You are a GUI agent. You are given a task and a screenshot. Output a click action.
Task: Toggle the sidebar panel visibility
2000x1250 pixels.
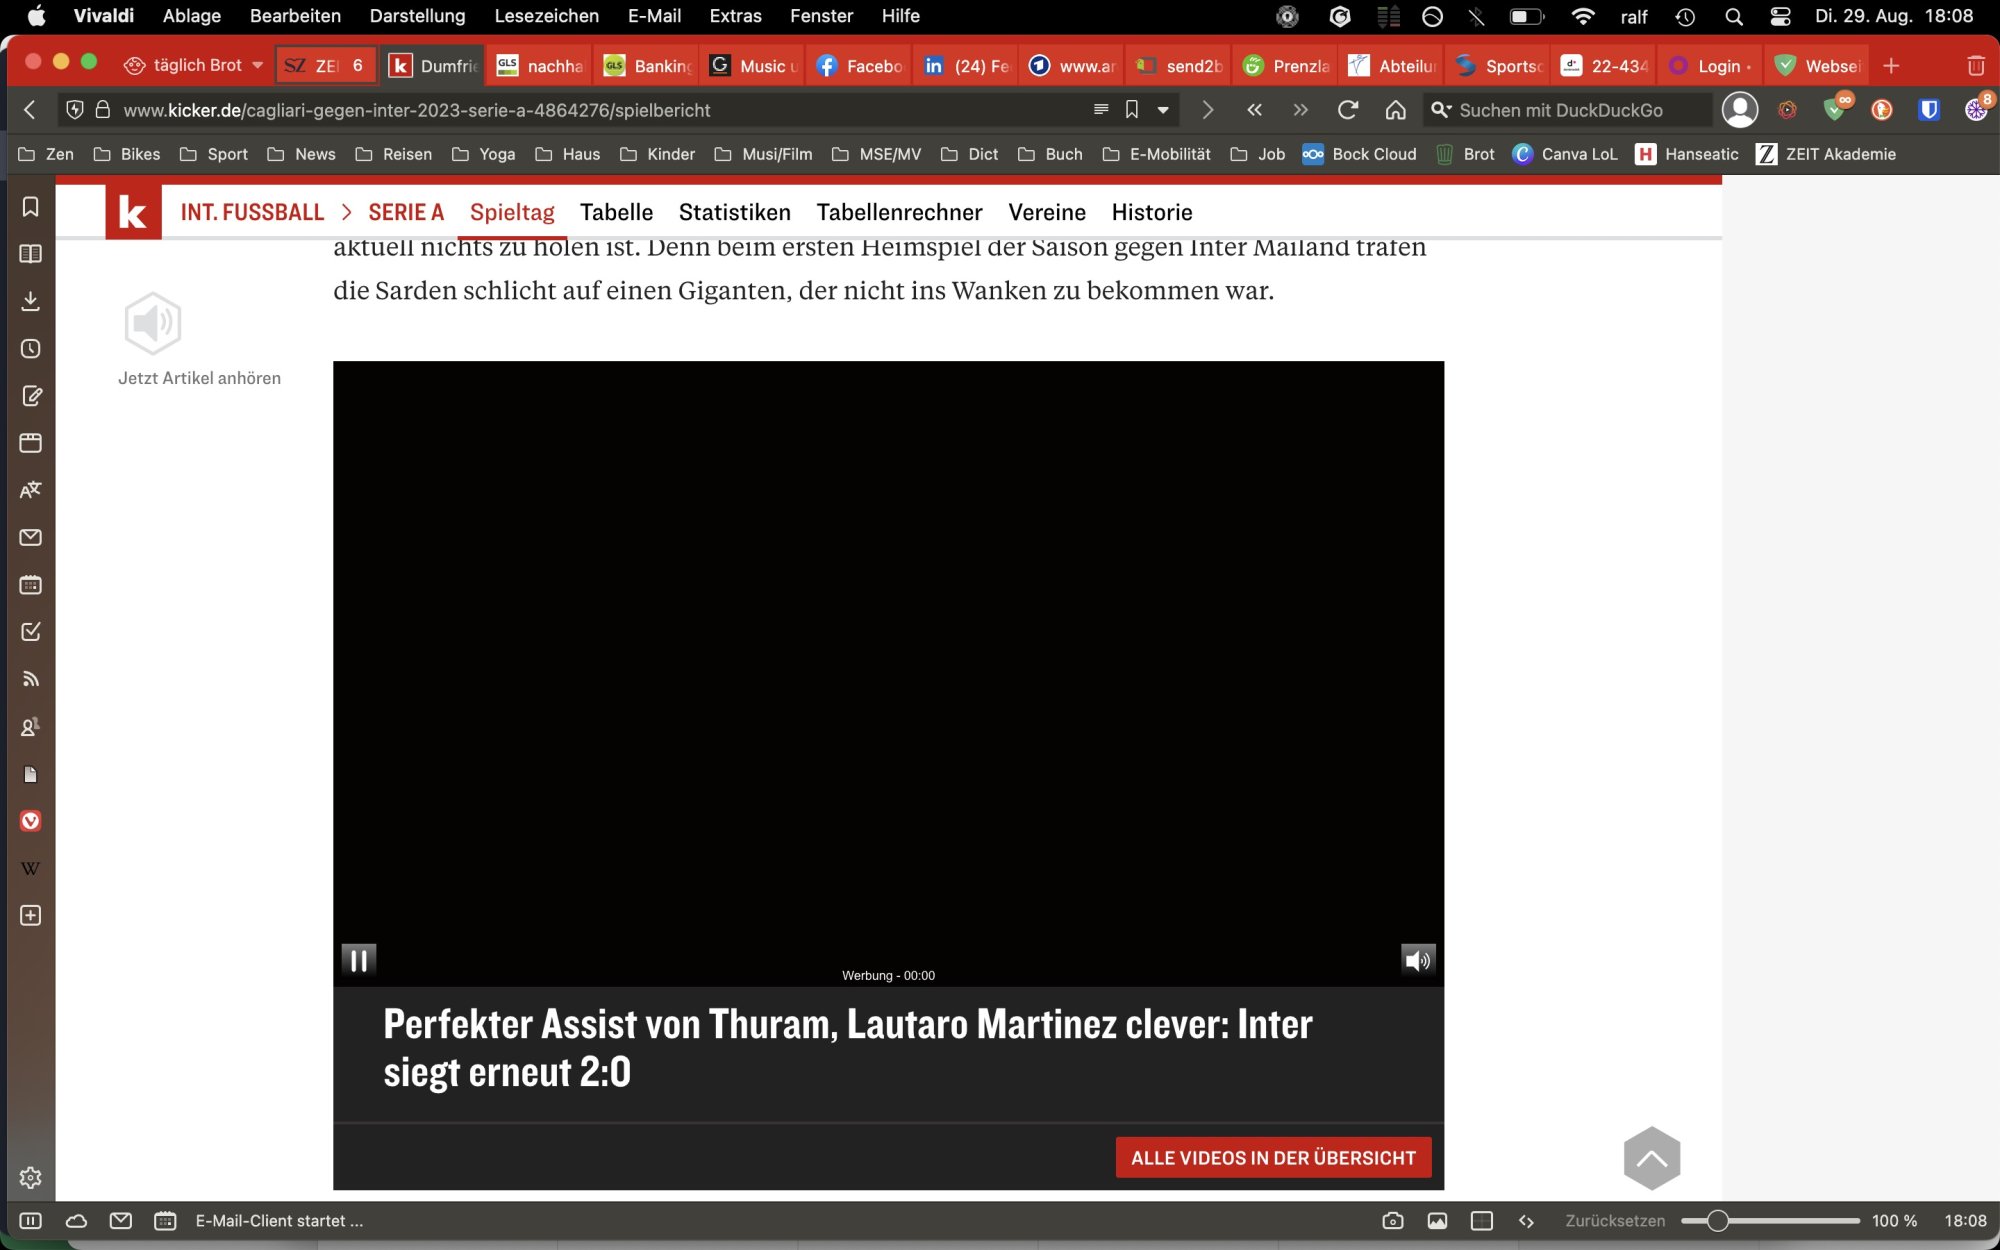(x=30, y=1221)
